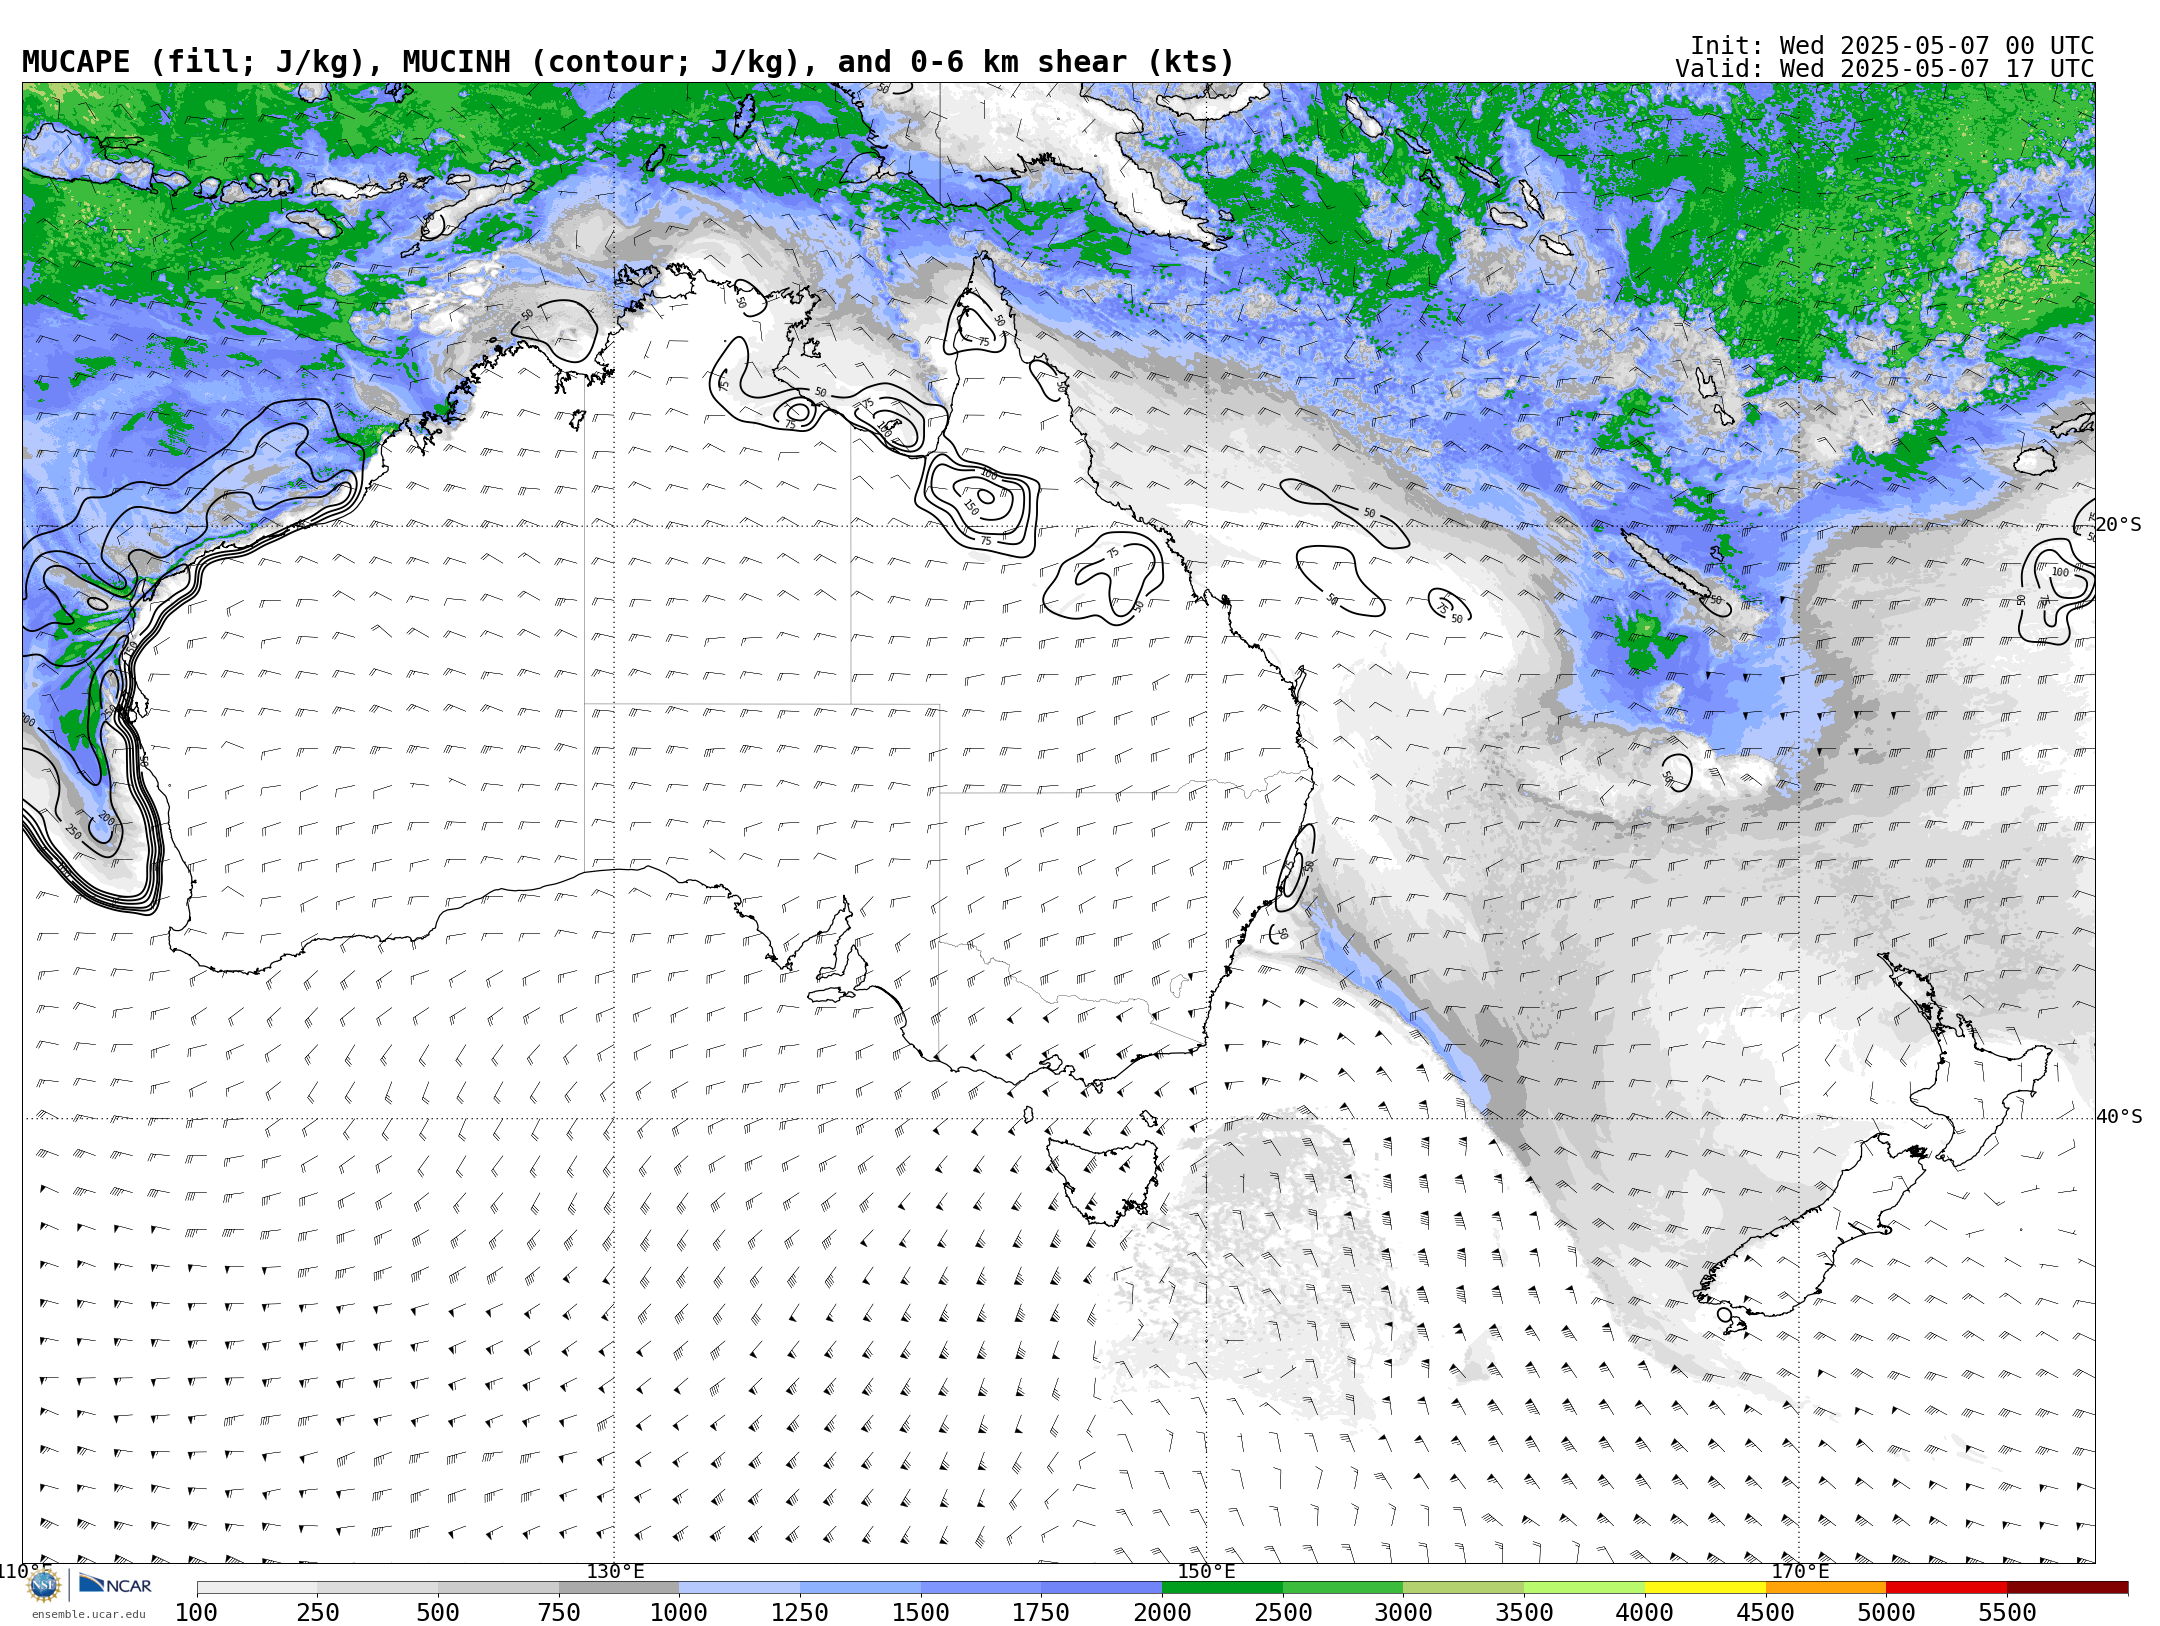Pick the dark gray swatch between 750 and 1000
The image size is (2160, 1626).
point(619,1588)
